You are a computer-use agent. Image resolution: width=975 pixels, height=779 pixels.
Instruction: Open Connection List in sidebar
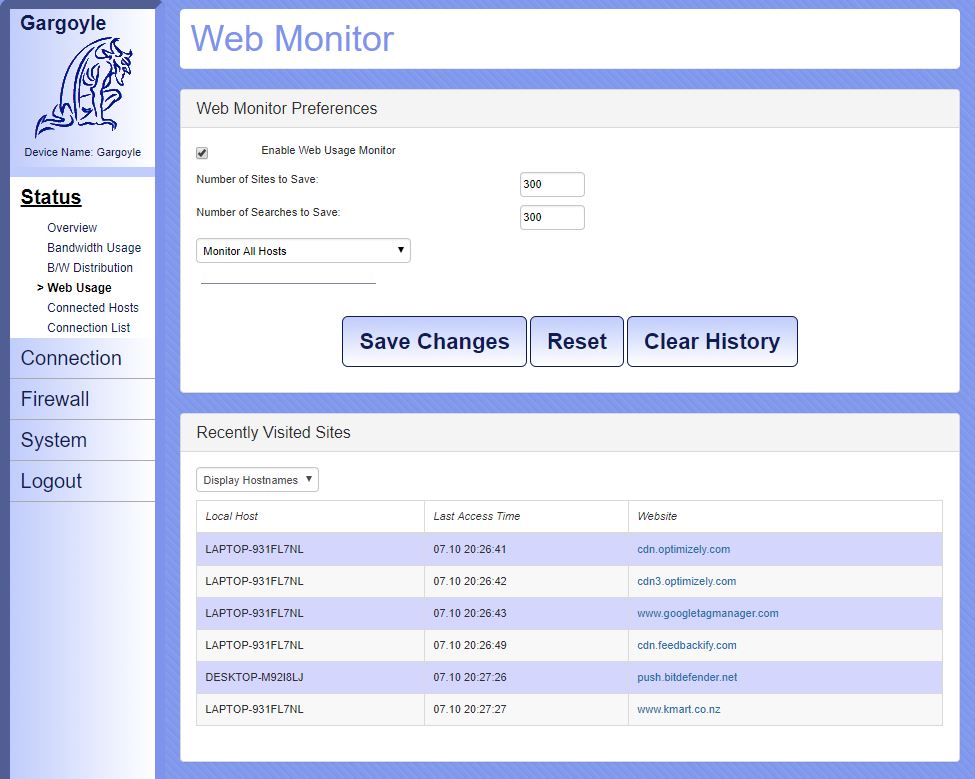tap(89, 328)
